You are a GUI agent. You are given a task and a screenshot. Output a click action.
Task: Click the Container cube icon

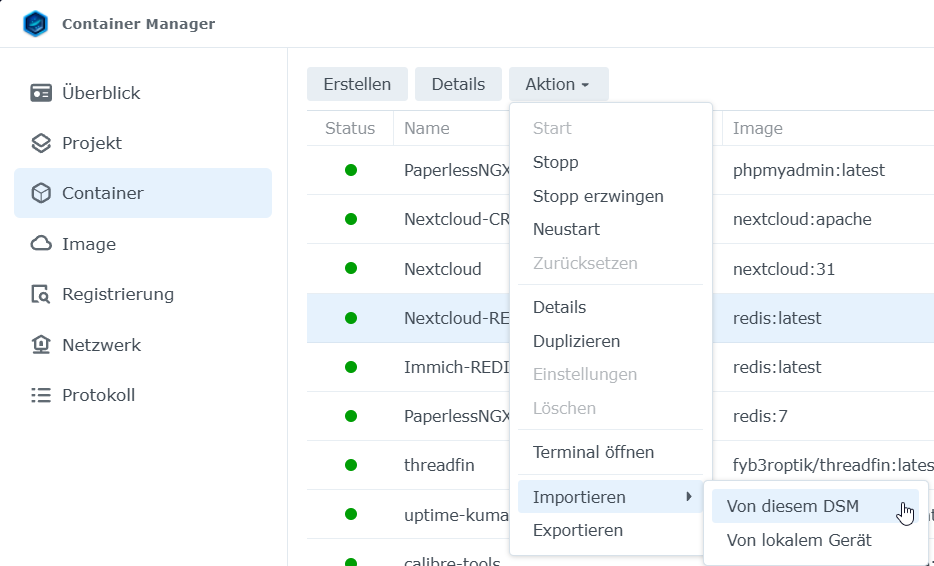click(x=41, y=193)
